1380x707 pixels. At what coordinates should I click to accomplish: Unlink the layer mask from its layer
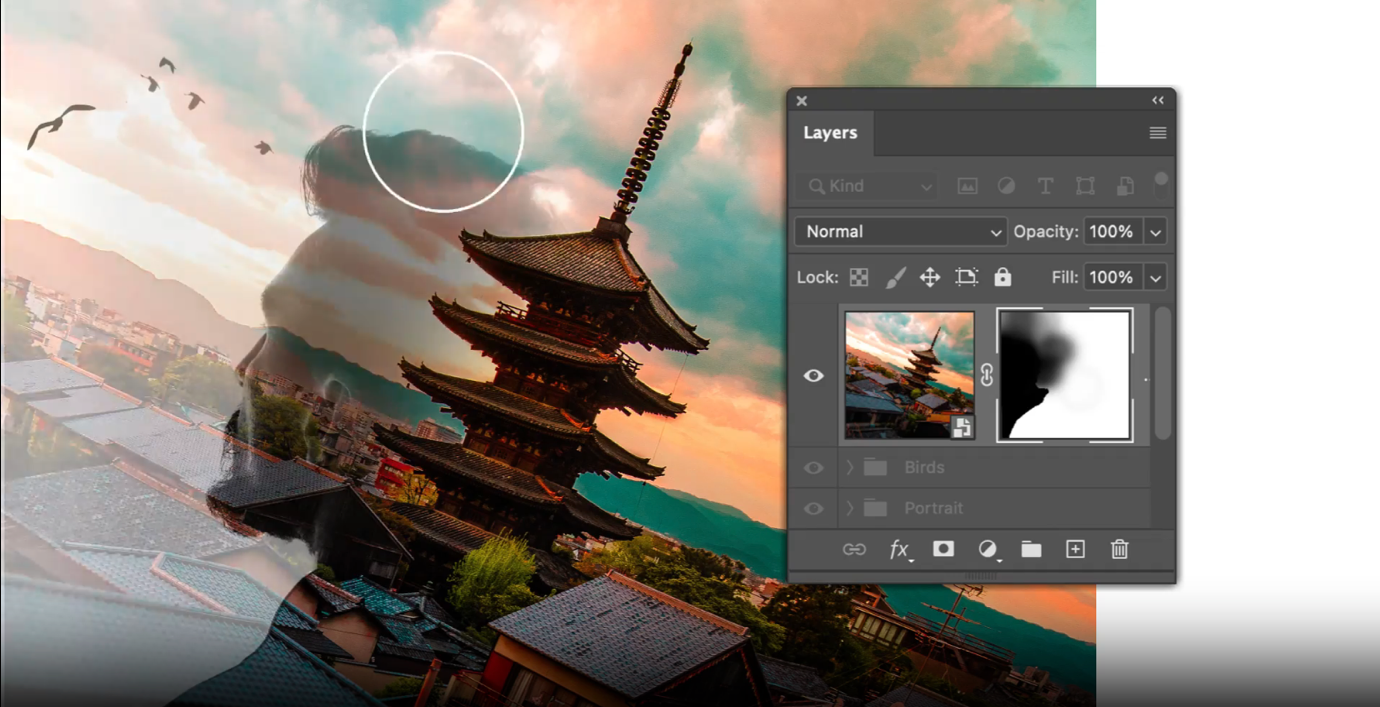(988, 374)
